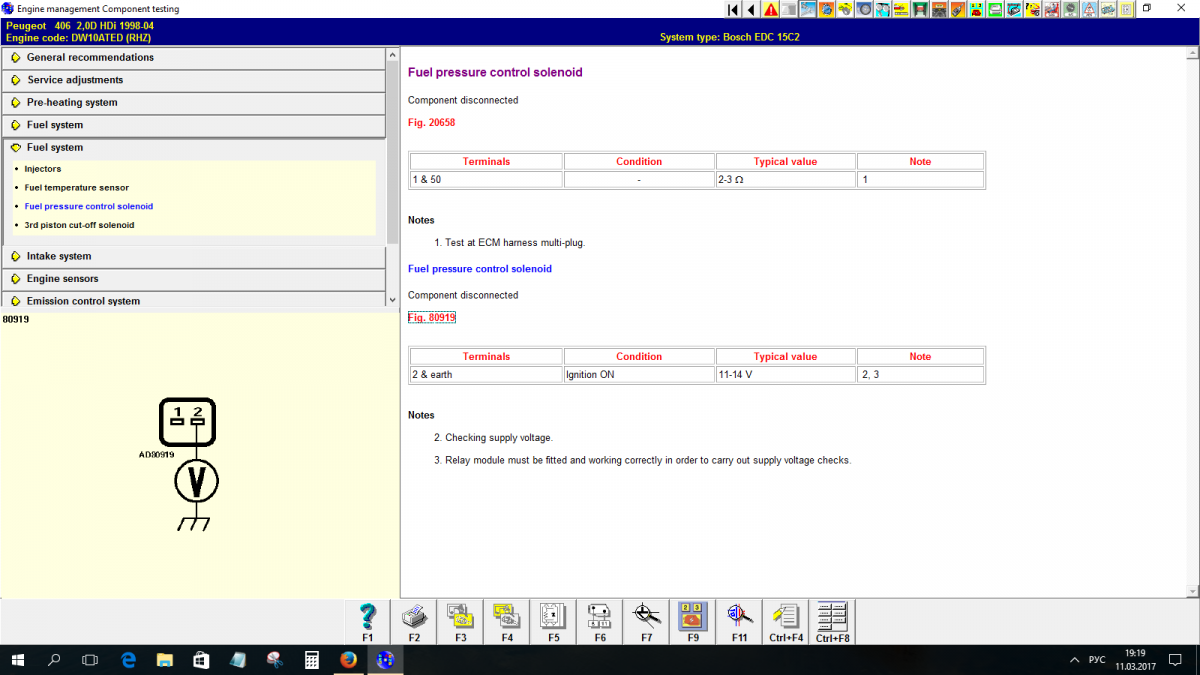Print the page with the F2 printer icon

[414, 621]
